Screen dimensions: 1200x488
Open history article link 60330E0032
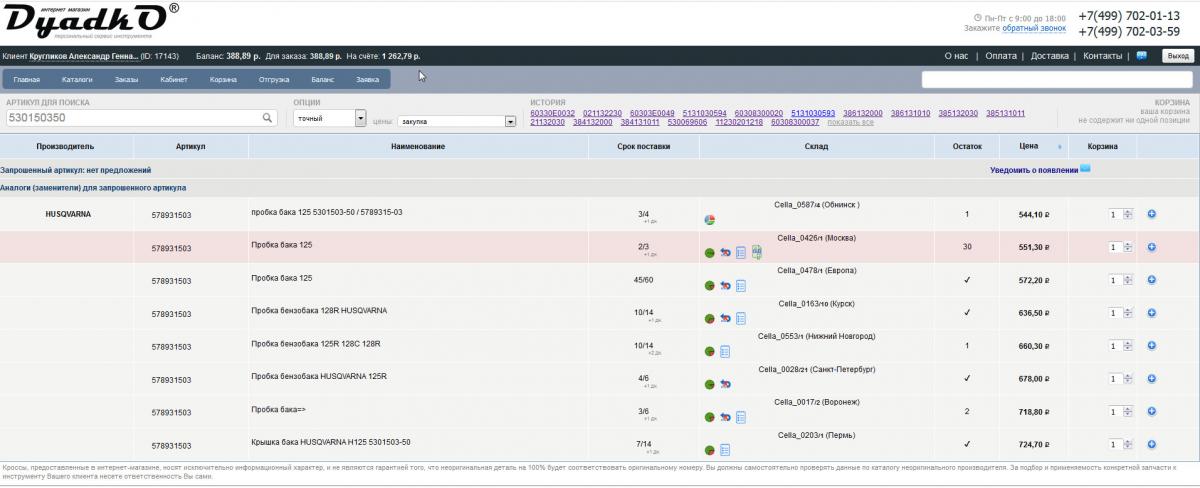[552, 113]
